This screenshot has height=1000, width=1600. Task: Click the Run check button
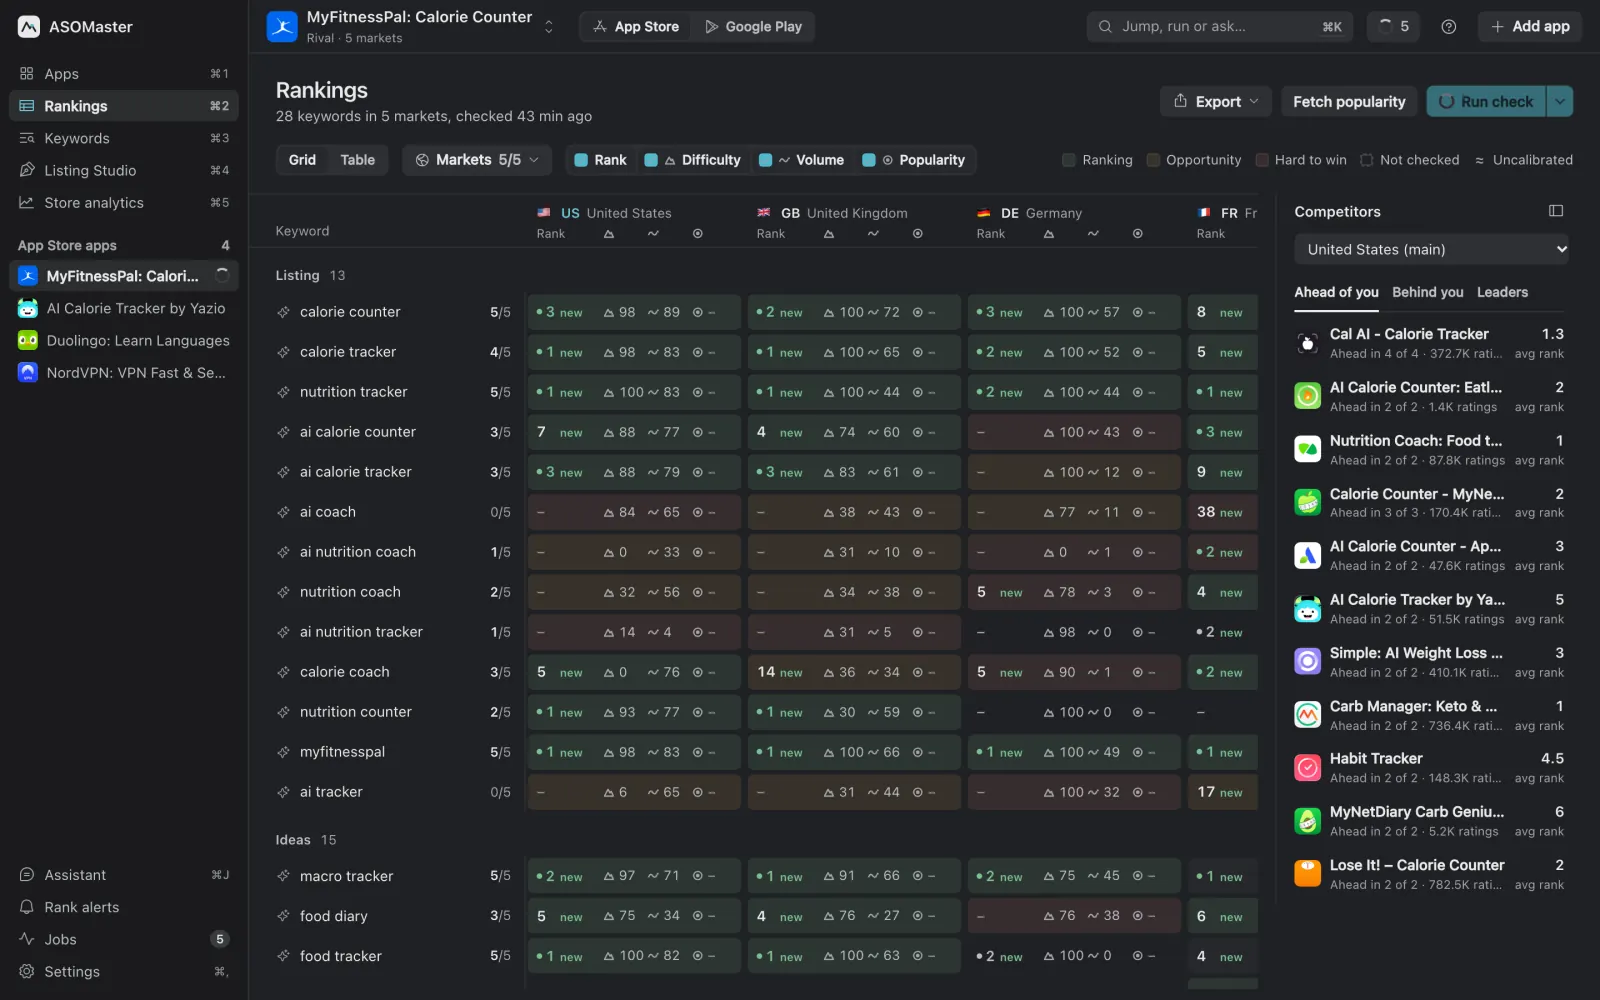click(1486, 101)
